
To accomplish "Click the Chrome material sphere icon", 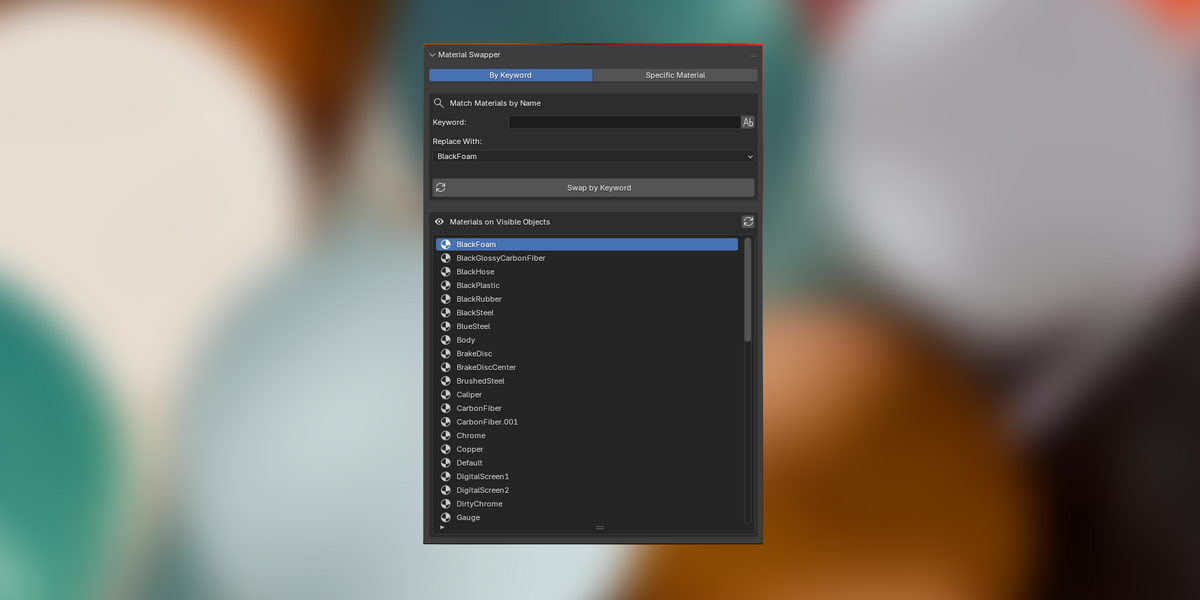I will coord(446,436).
